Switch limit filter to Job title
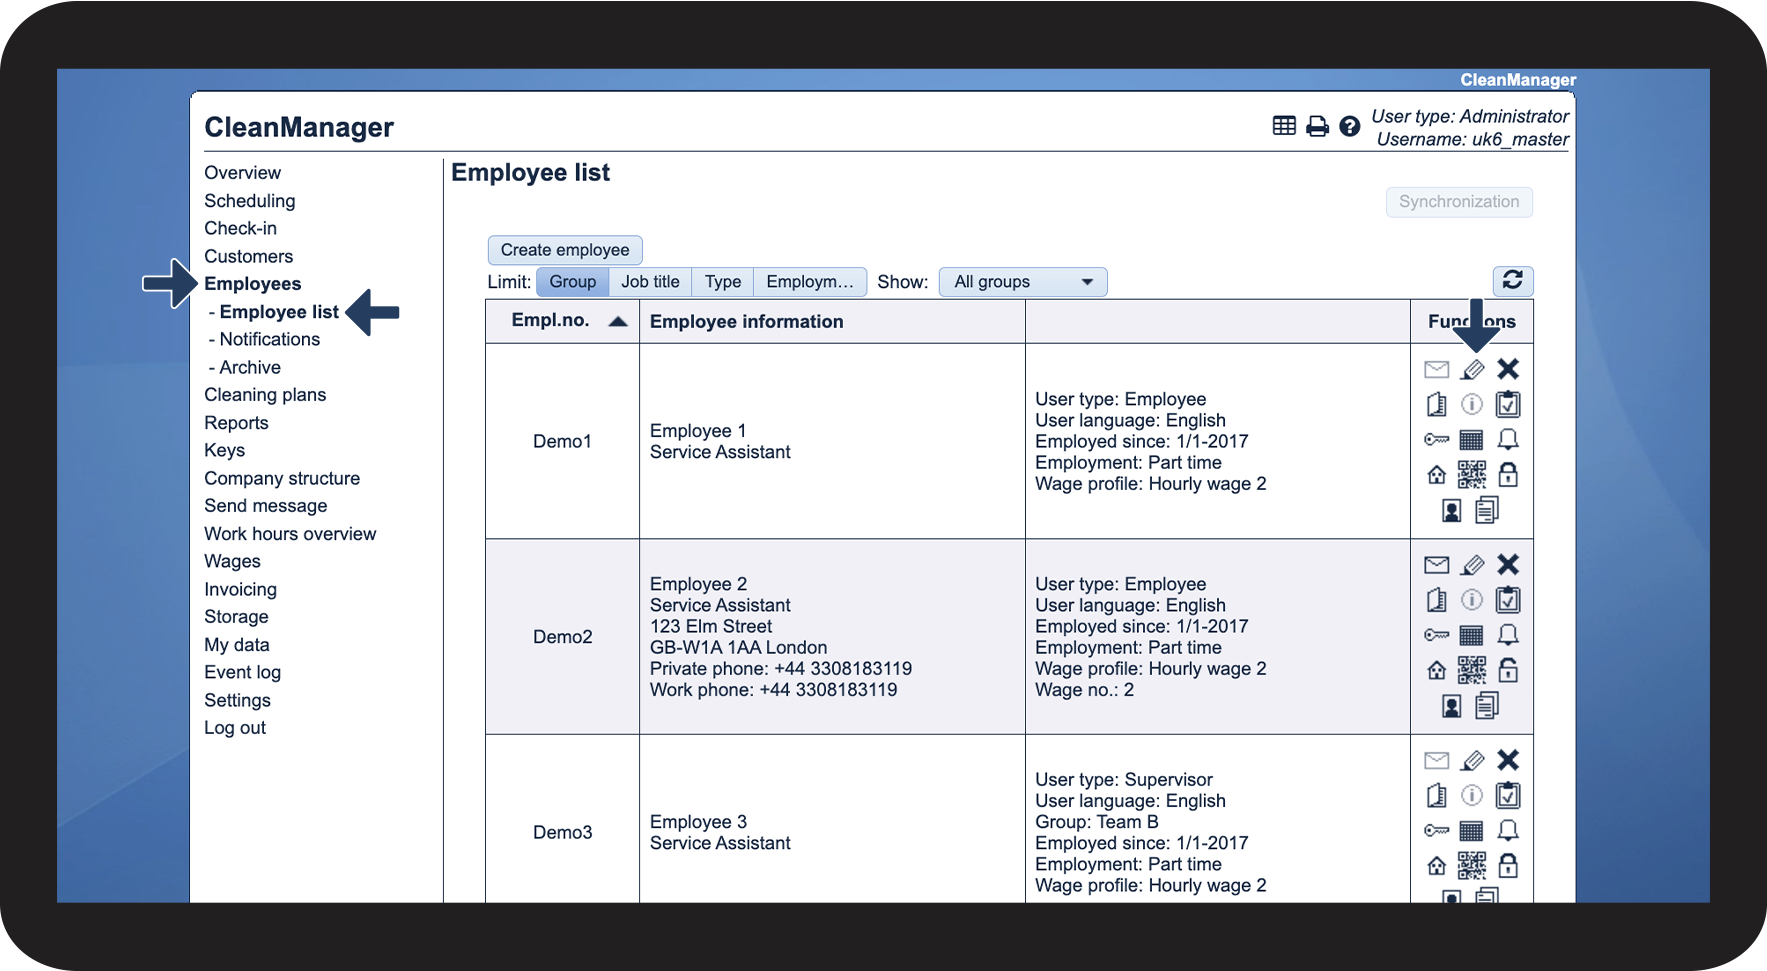 (650, 282)
